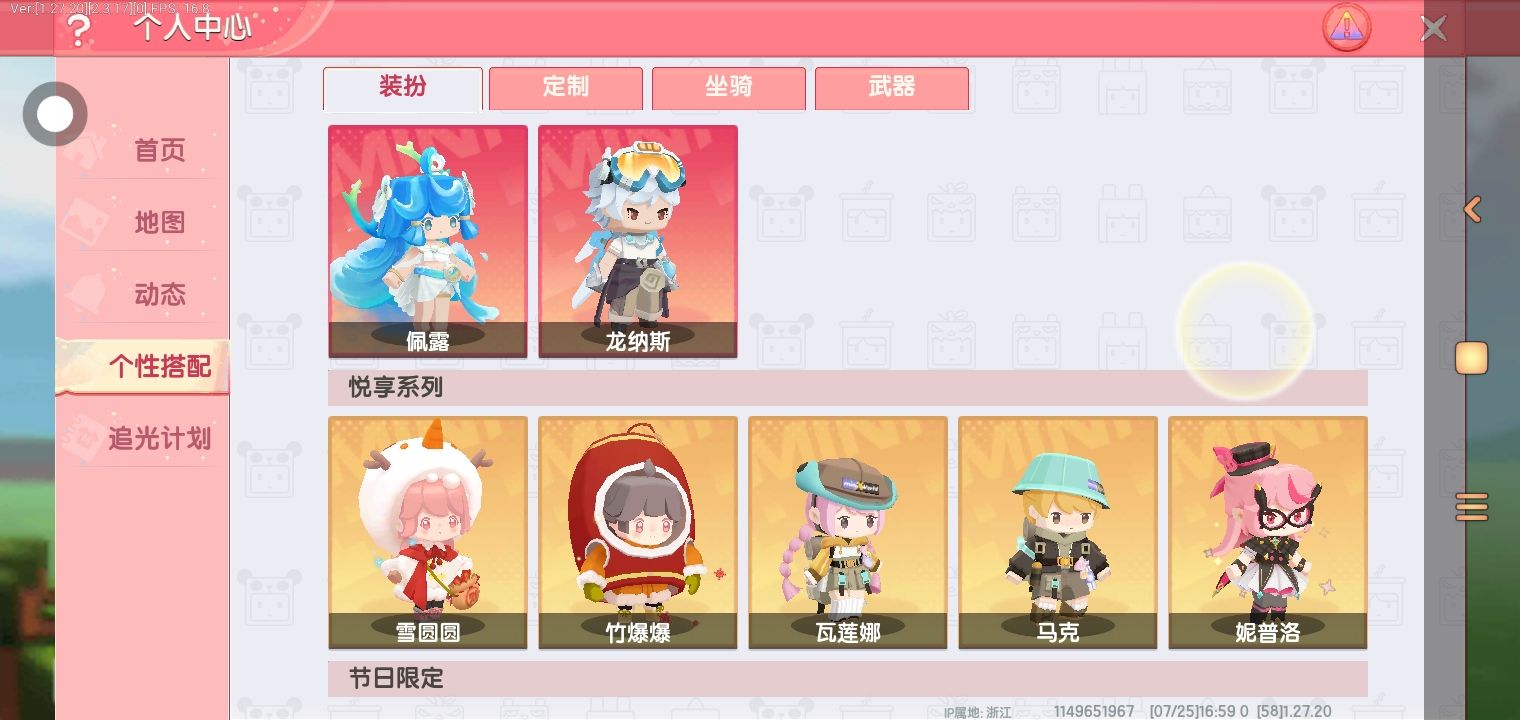Screen dimensions: 1520x720
Task: Open the 武器 tab
Action: tap(892, 88)
